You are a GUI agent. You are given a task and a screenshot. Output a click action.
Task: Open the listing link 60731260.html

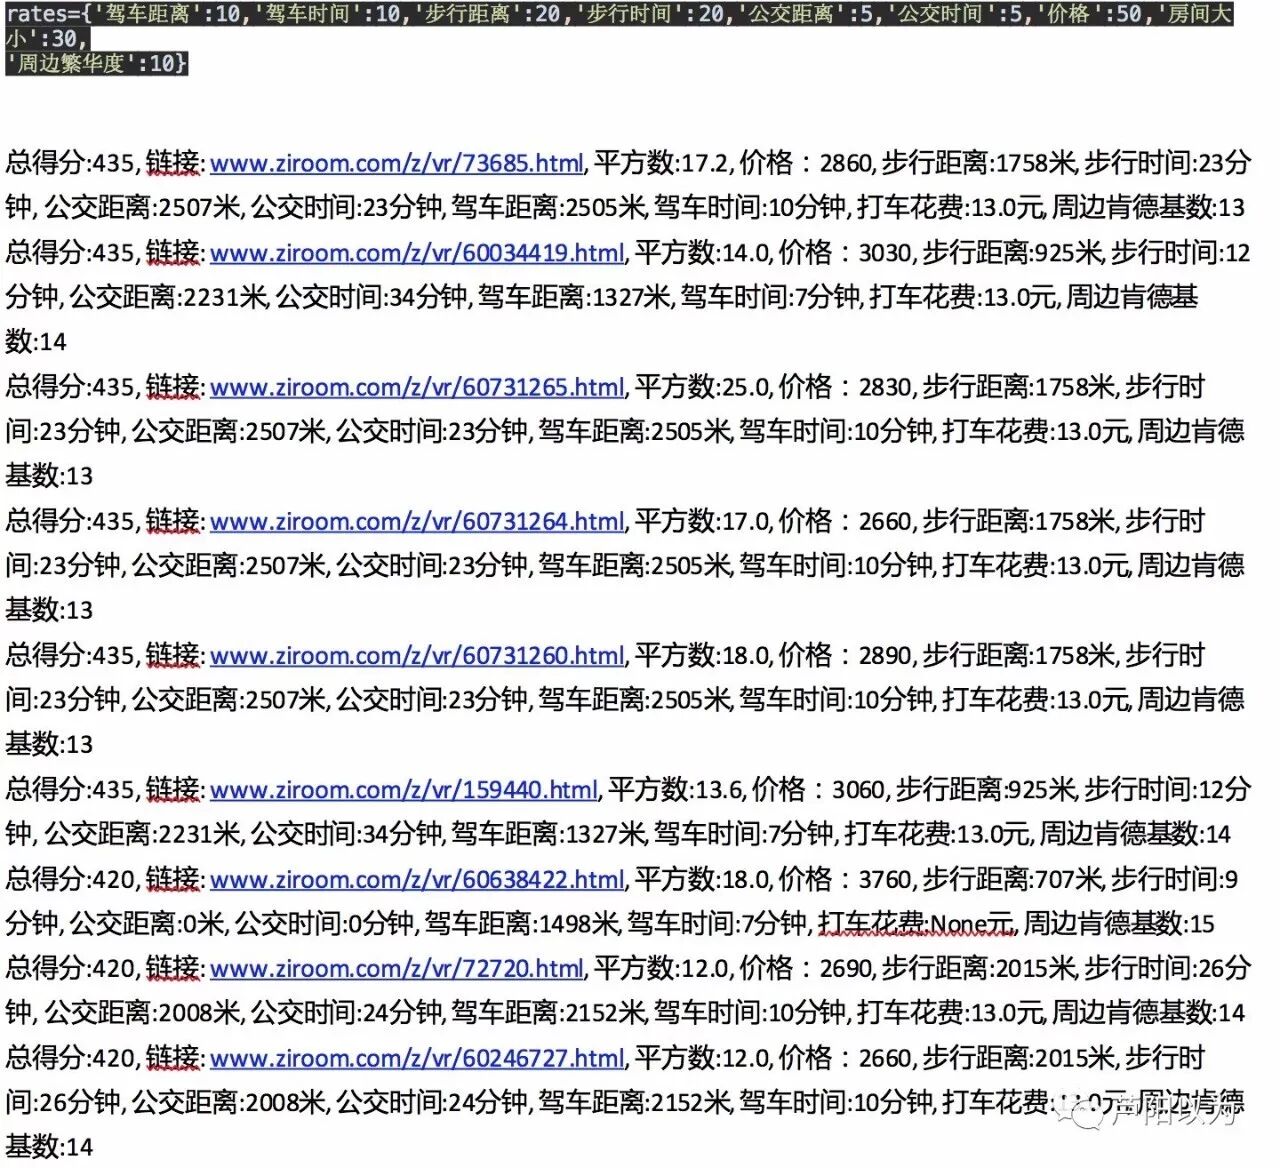pyautogui.click(x=417, y=656)
